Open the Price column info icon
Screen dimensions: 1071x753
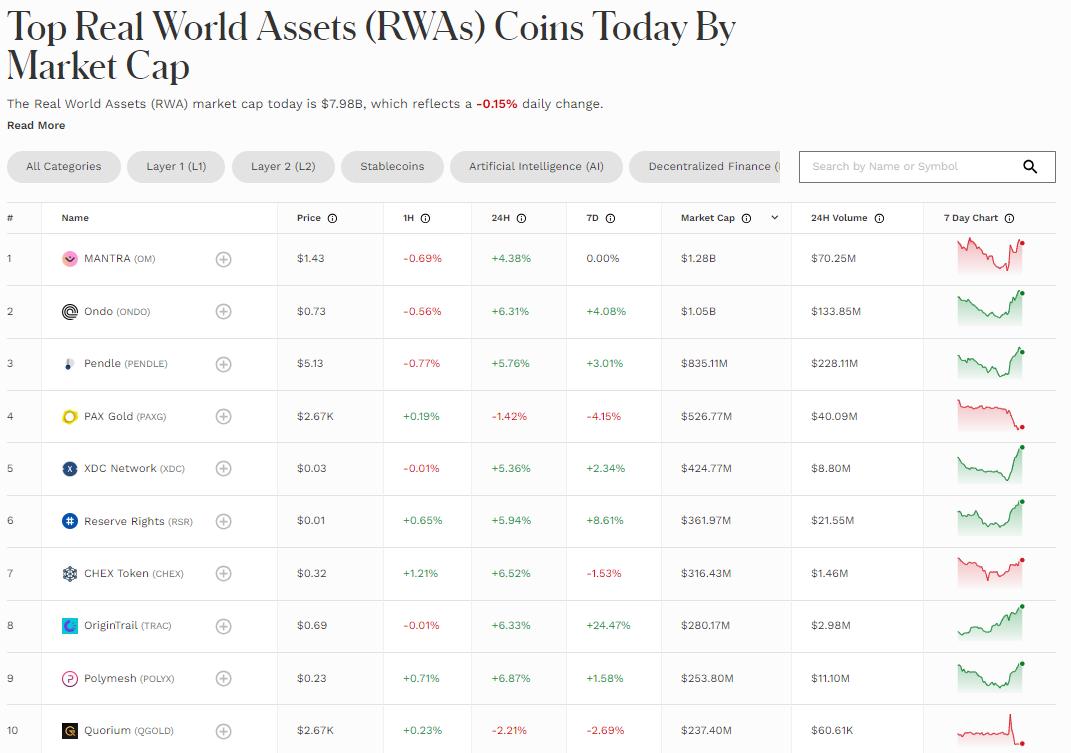tap(333, 219)
